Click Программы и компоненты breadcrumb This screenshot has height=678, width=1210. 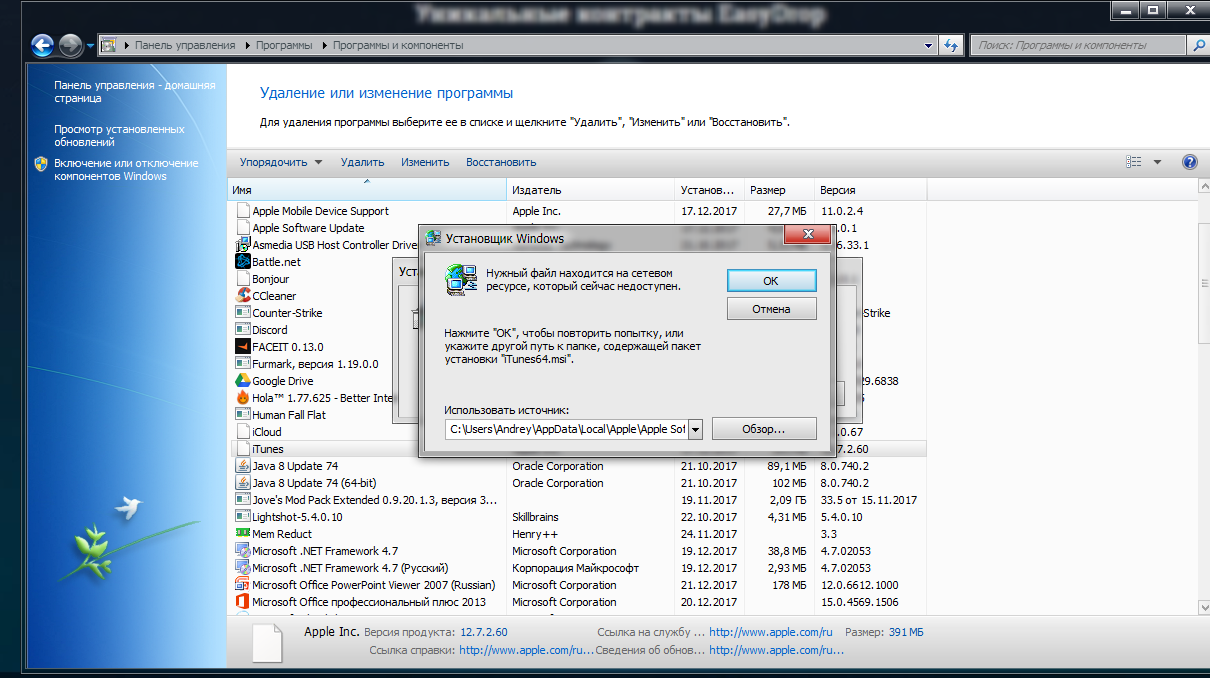point(398,45)
